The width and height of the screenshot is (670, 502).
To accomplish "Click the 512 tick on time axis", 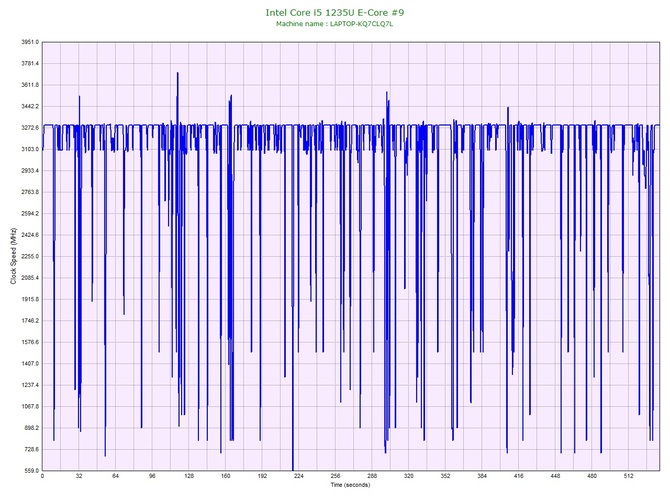I will 629,476.
